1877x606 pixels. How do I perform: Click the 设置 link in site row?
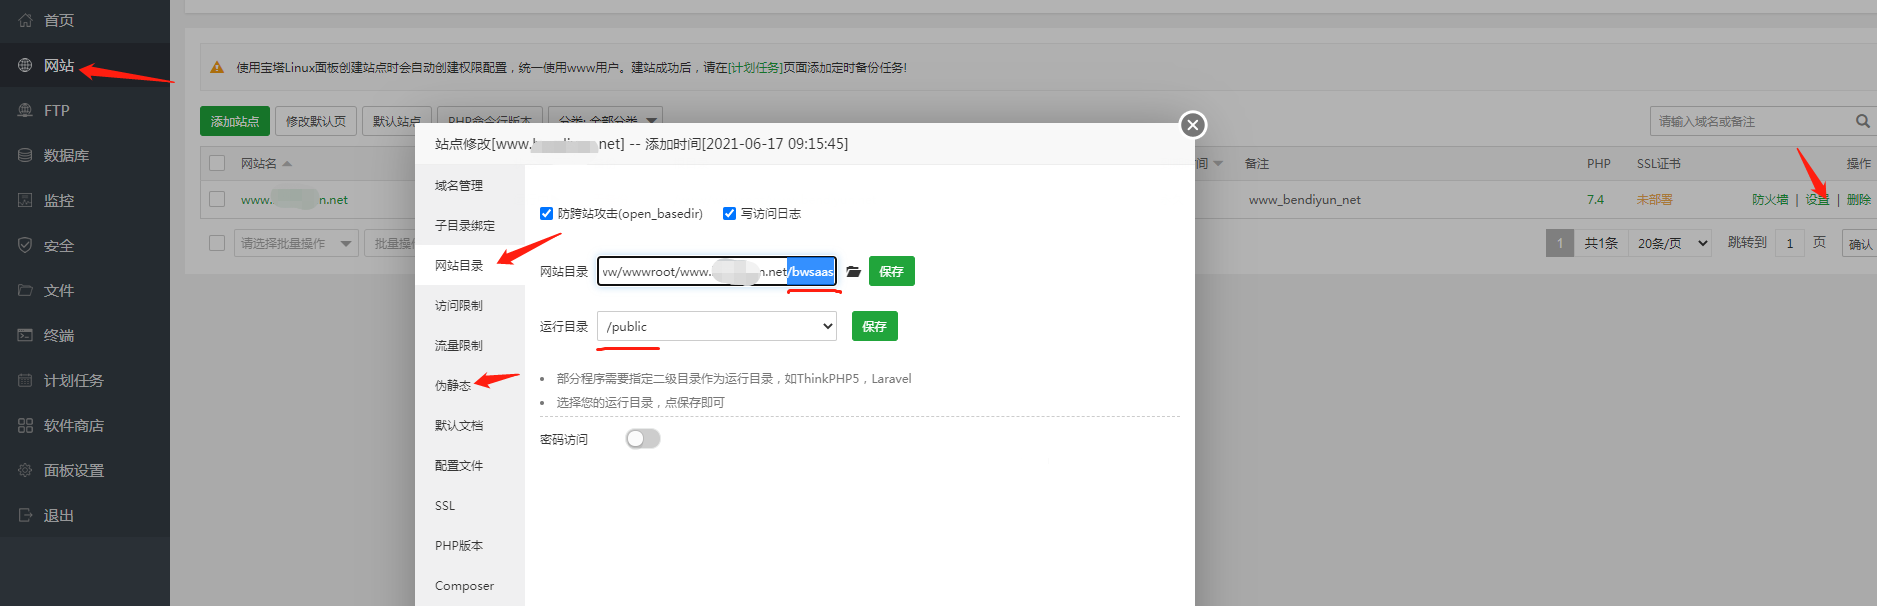point(1817,199)
